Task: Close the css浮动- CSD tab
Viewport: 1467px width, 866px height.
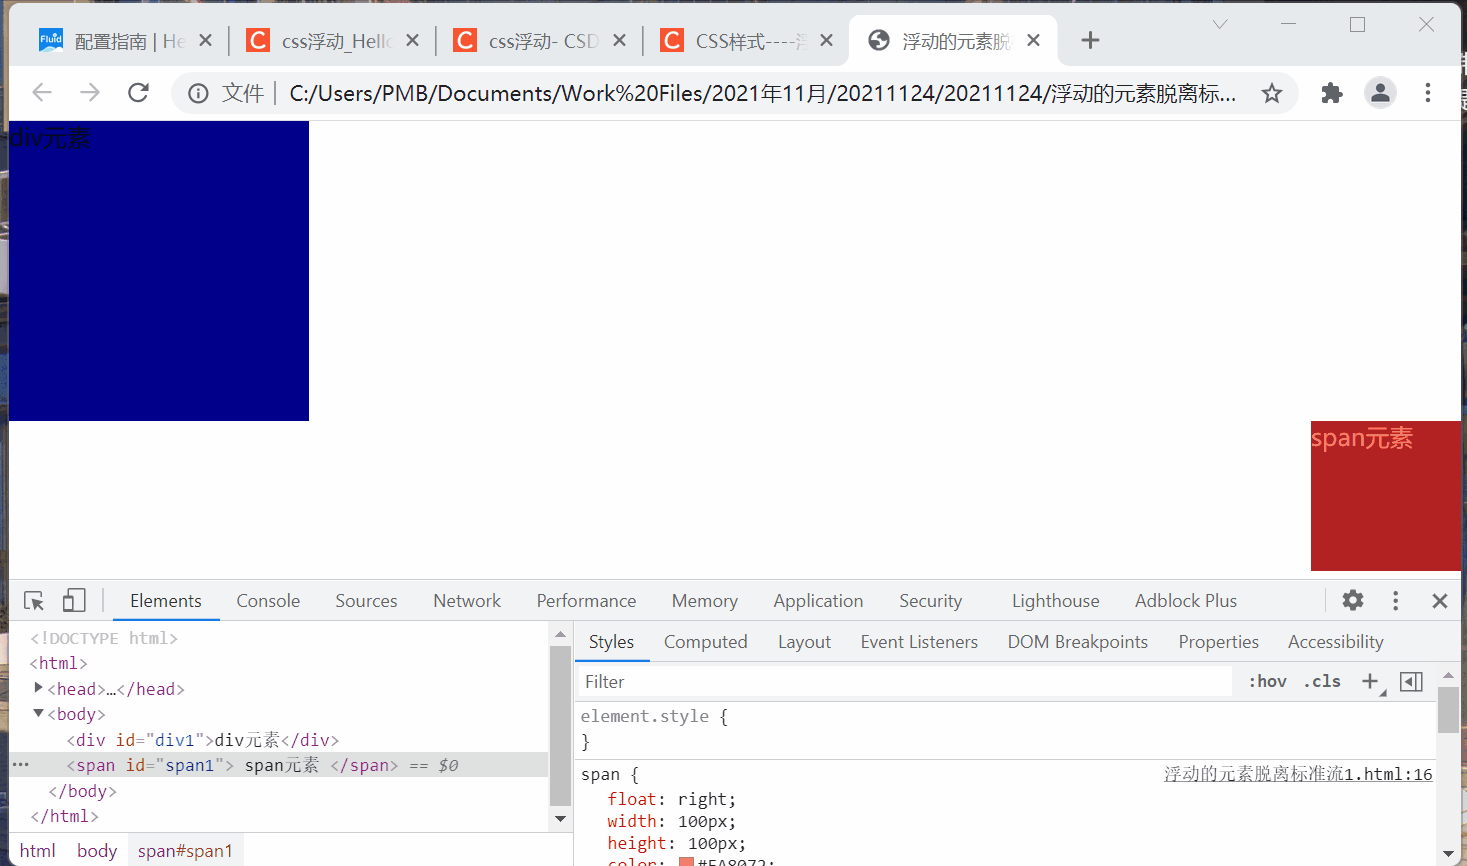Action: click(x=619, y=40)
